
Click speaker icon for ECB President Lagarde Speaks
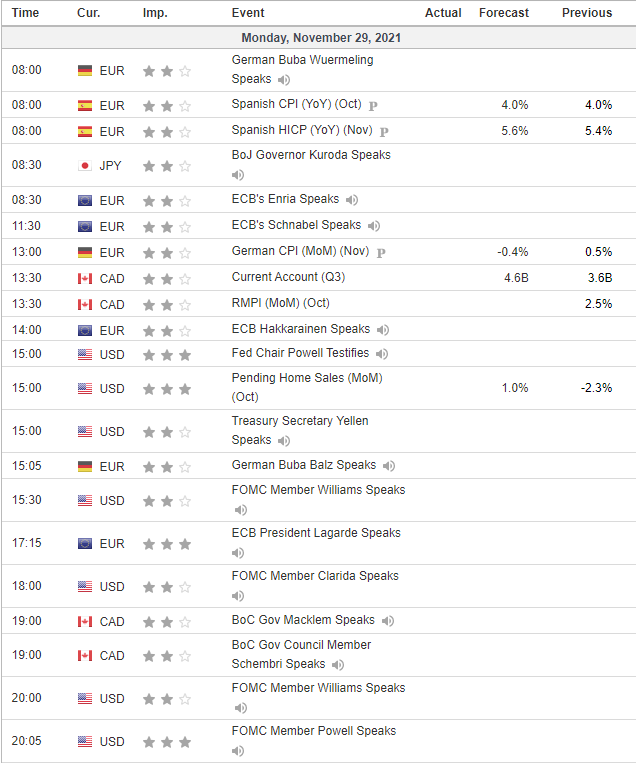(238, 552)
